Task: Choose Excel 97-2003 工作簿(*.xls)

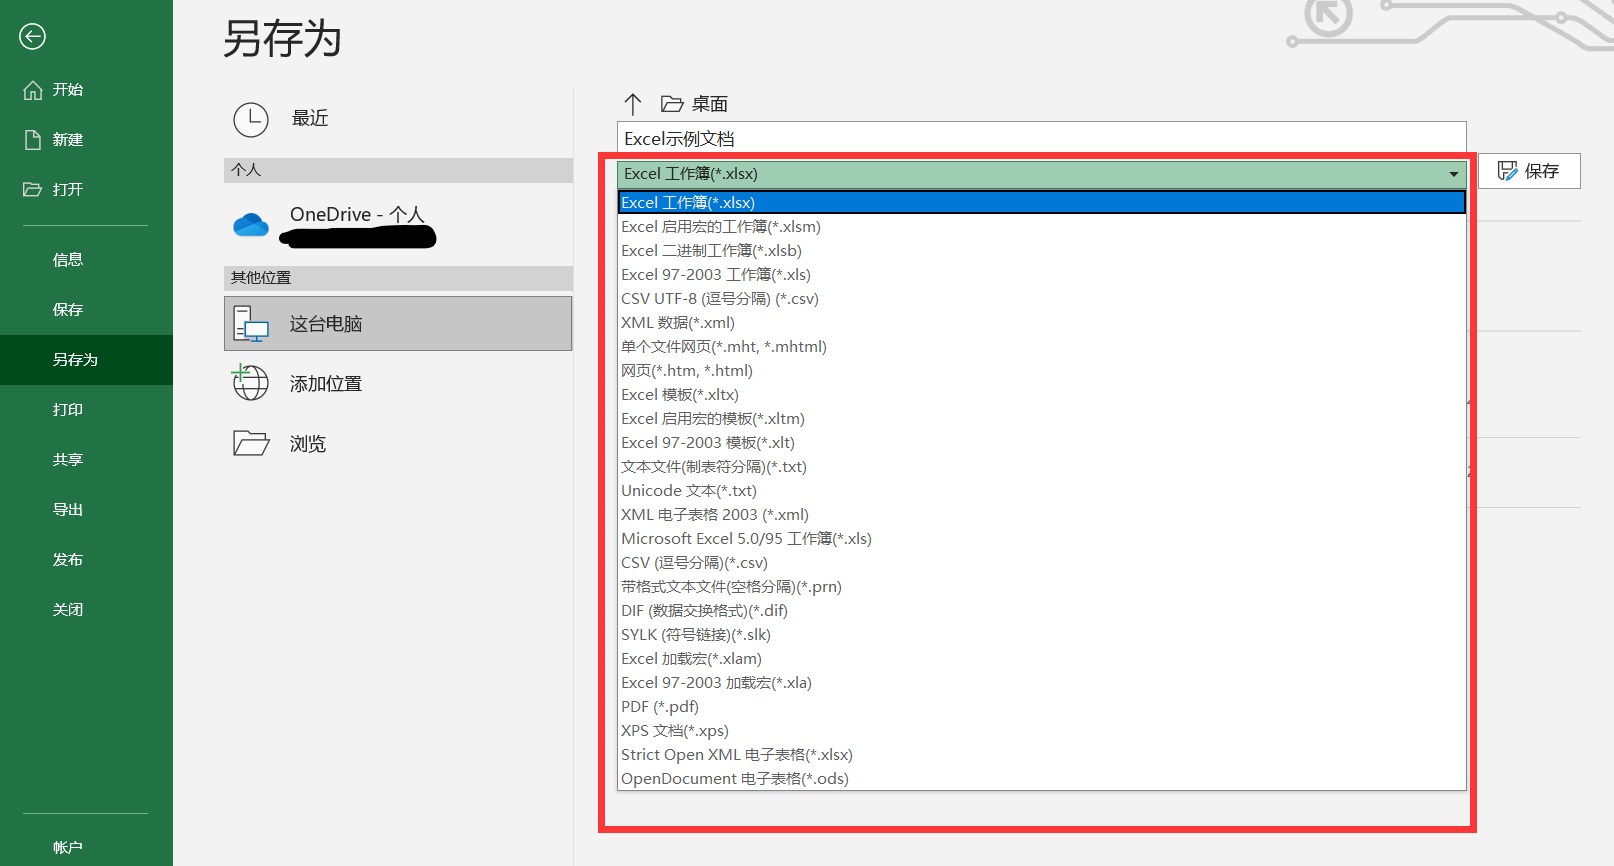Action: pyautogui.click(x=1041, y=275)
